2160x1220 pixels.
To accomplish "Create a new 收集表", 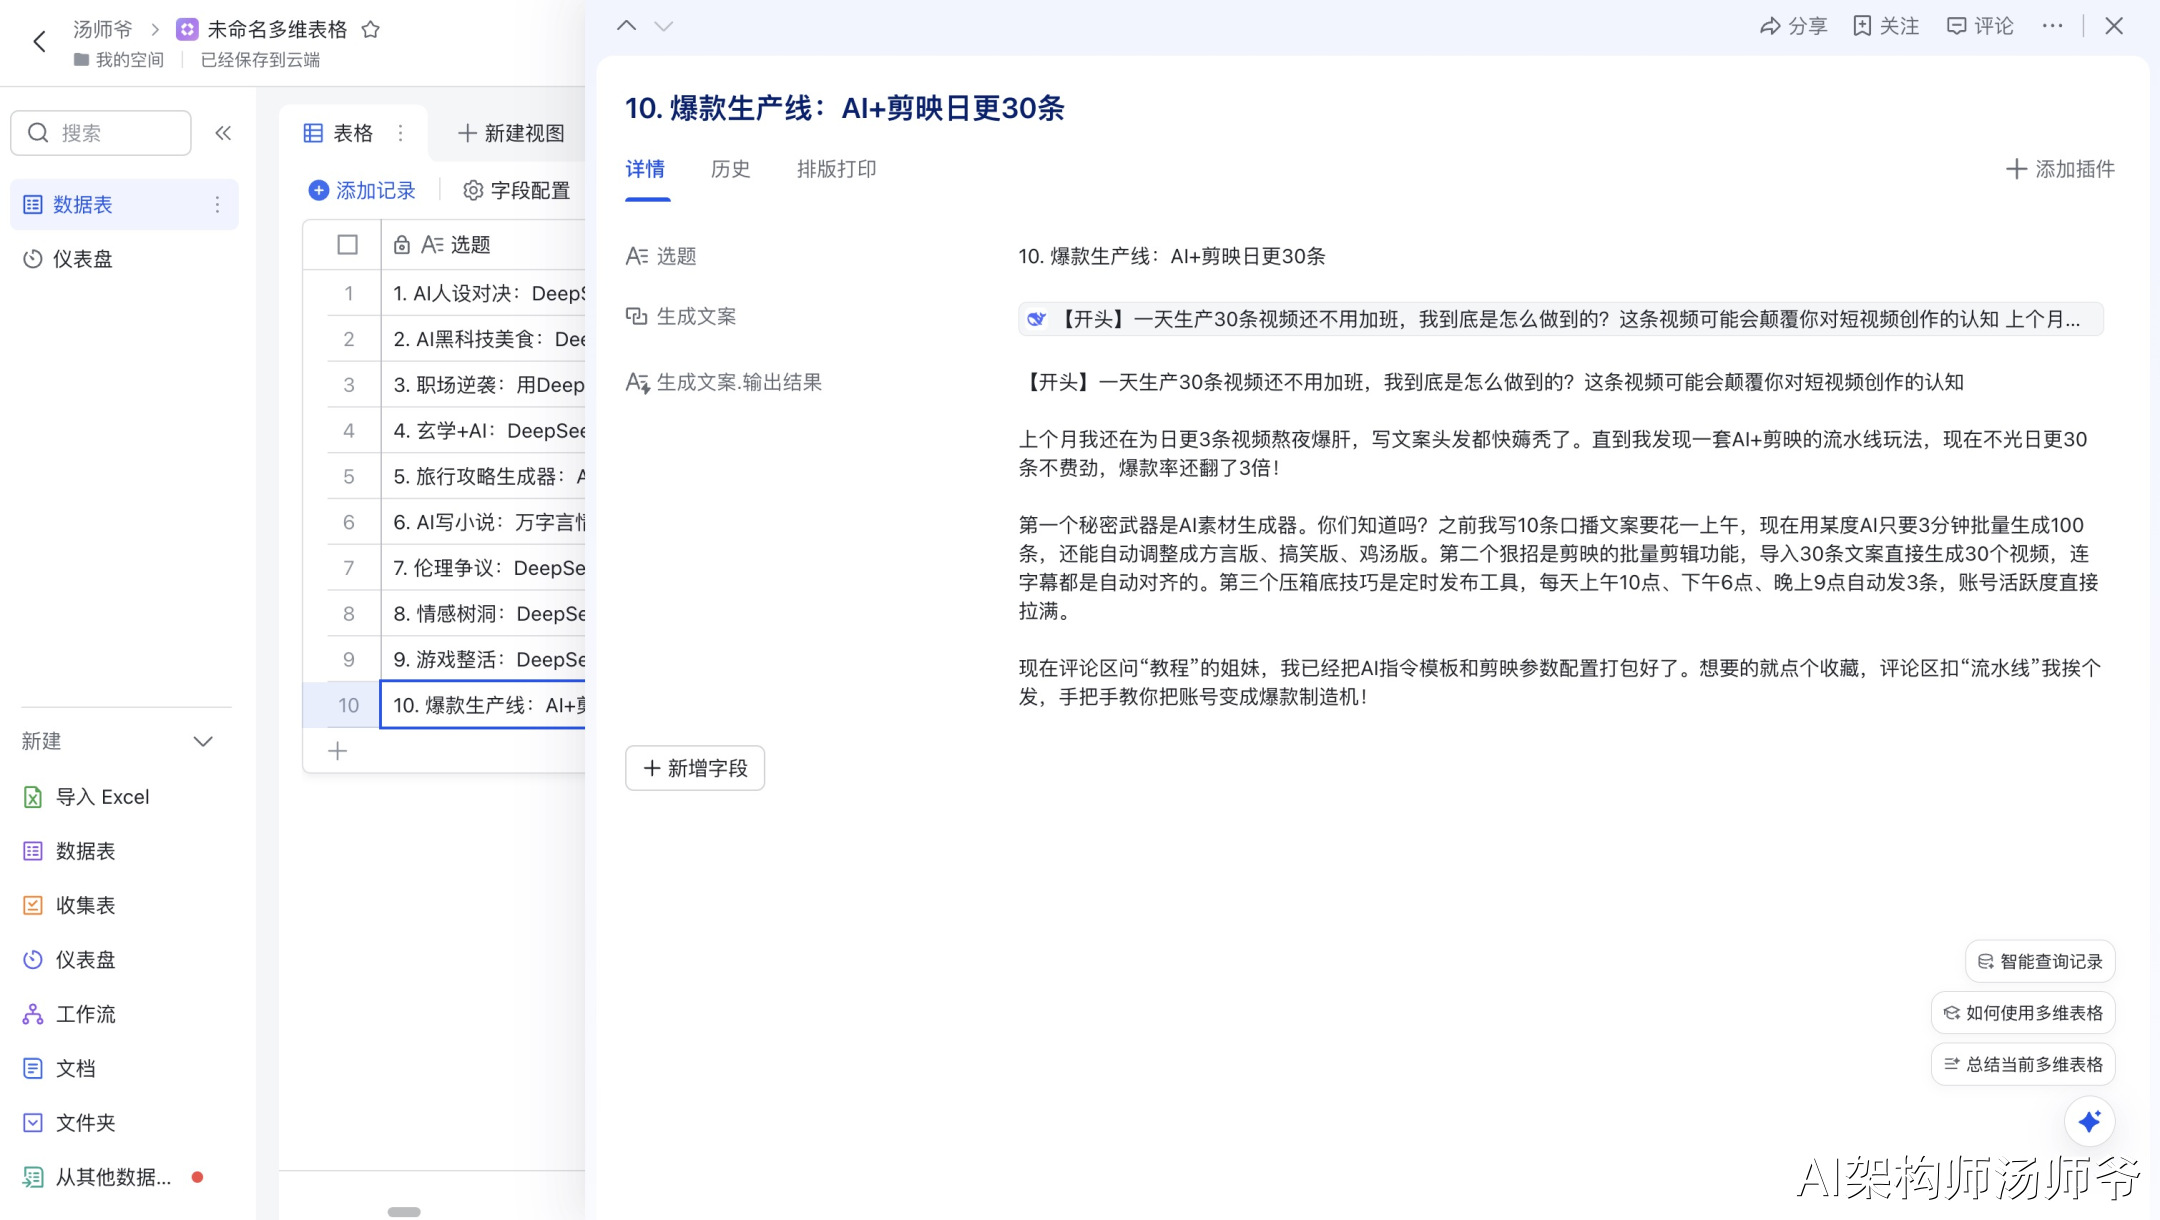I will [x=69, y=905].
